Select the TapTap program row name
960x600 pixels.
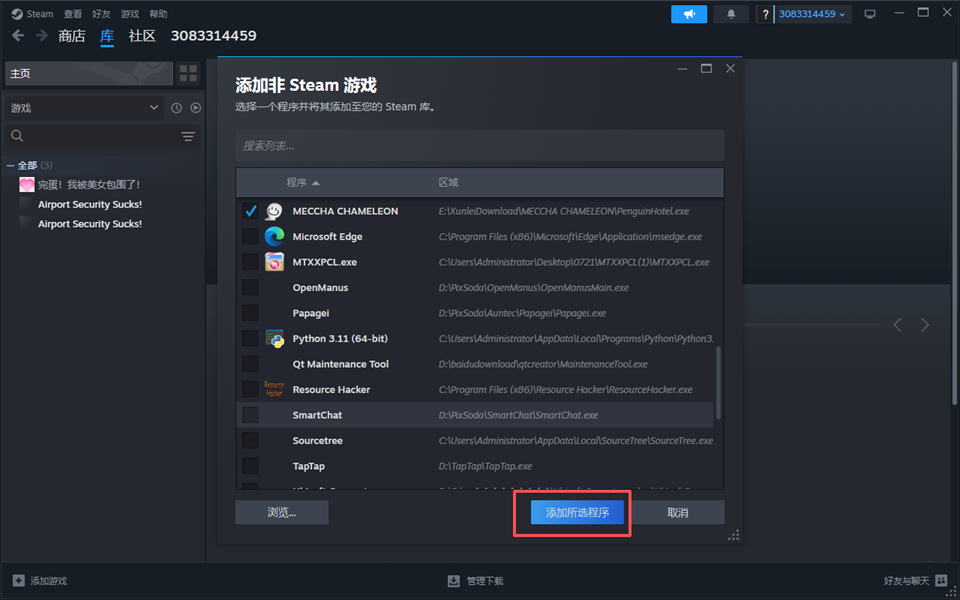309,466
